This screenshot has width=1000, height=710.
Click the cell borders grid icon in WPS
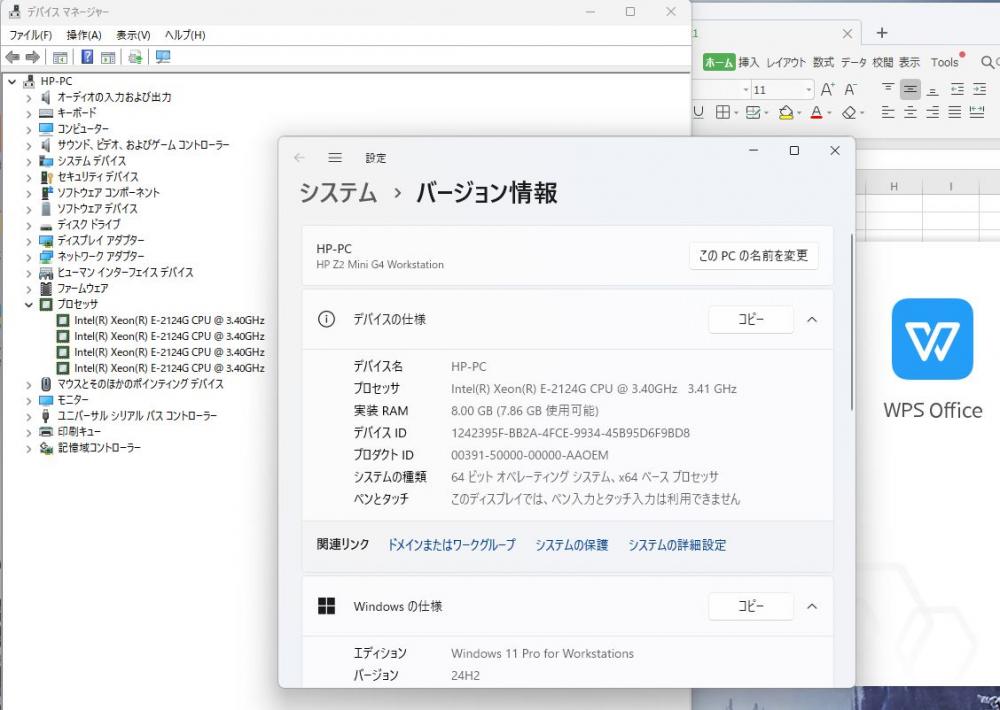(x=723, y=113)
